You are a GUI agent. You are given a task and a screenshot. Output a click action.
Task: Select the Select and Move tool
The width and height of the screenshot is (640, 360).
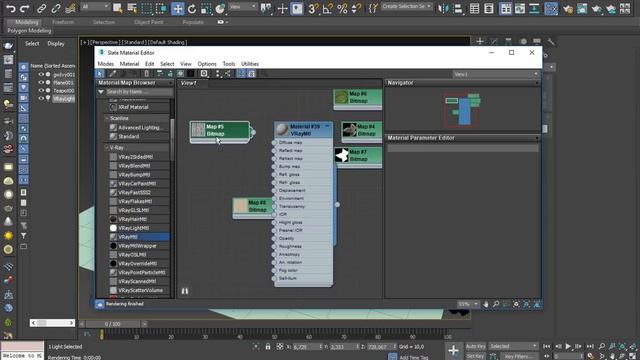tap(178, 8)
